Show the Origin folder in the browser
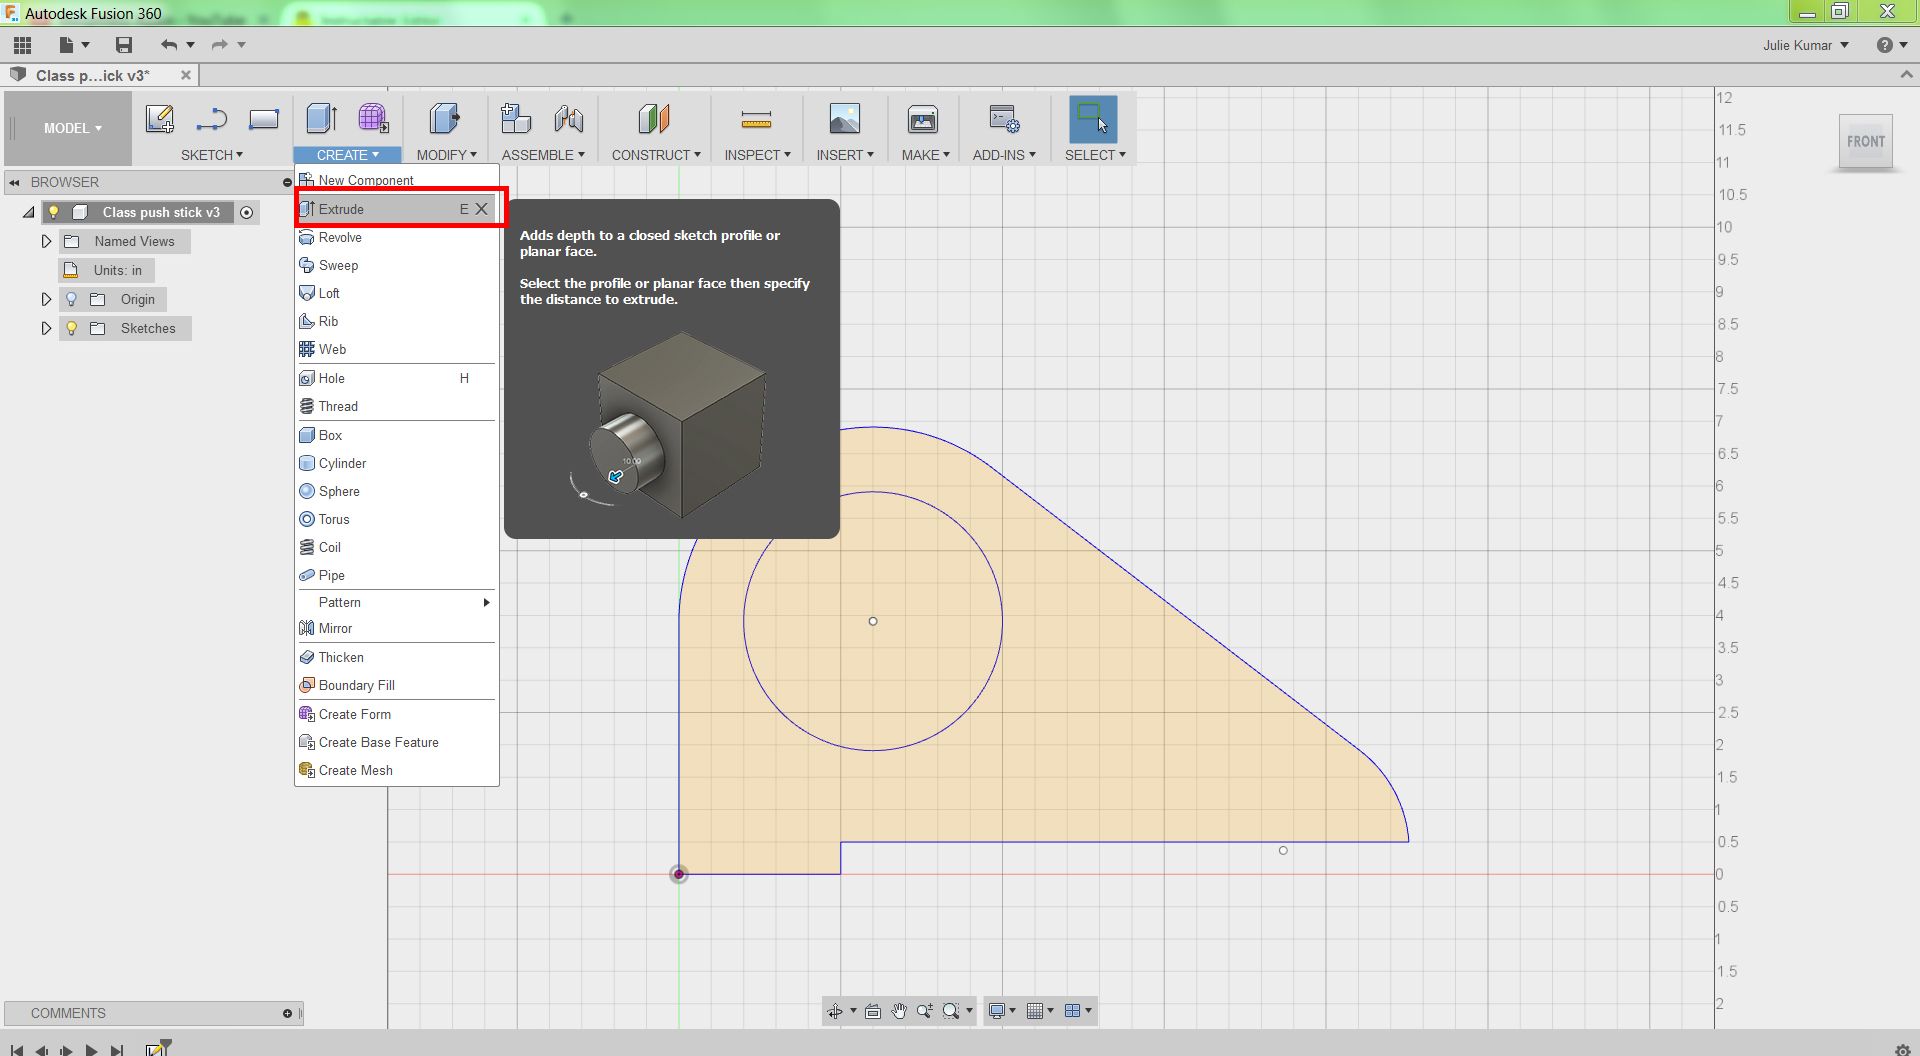This screenshot has width=1920, height=1056. click(70, 299)
